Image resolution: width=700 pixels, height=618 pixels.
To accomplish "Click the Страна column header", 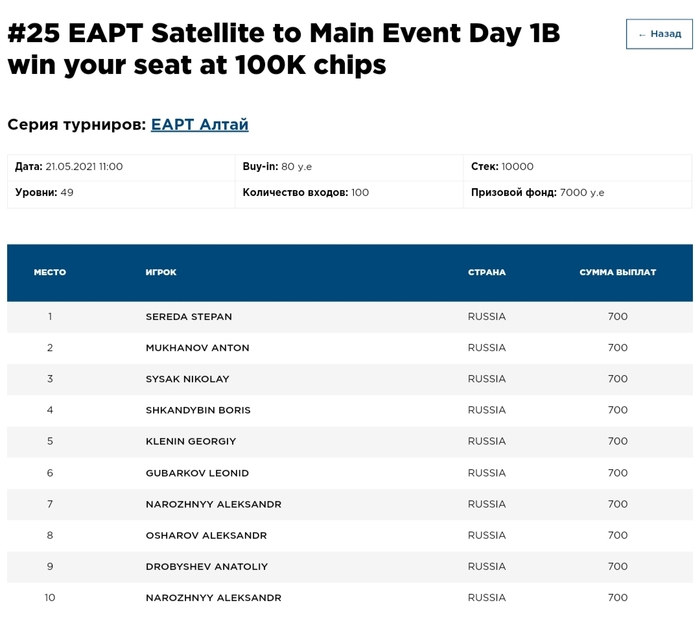I will (x=487, y=272).
